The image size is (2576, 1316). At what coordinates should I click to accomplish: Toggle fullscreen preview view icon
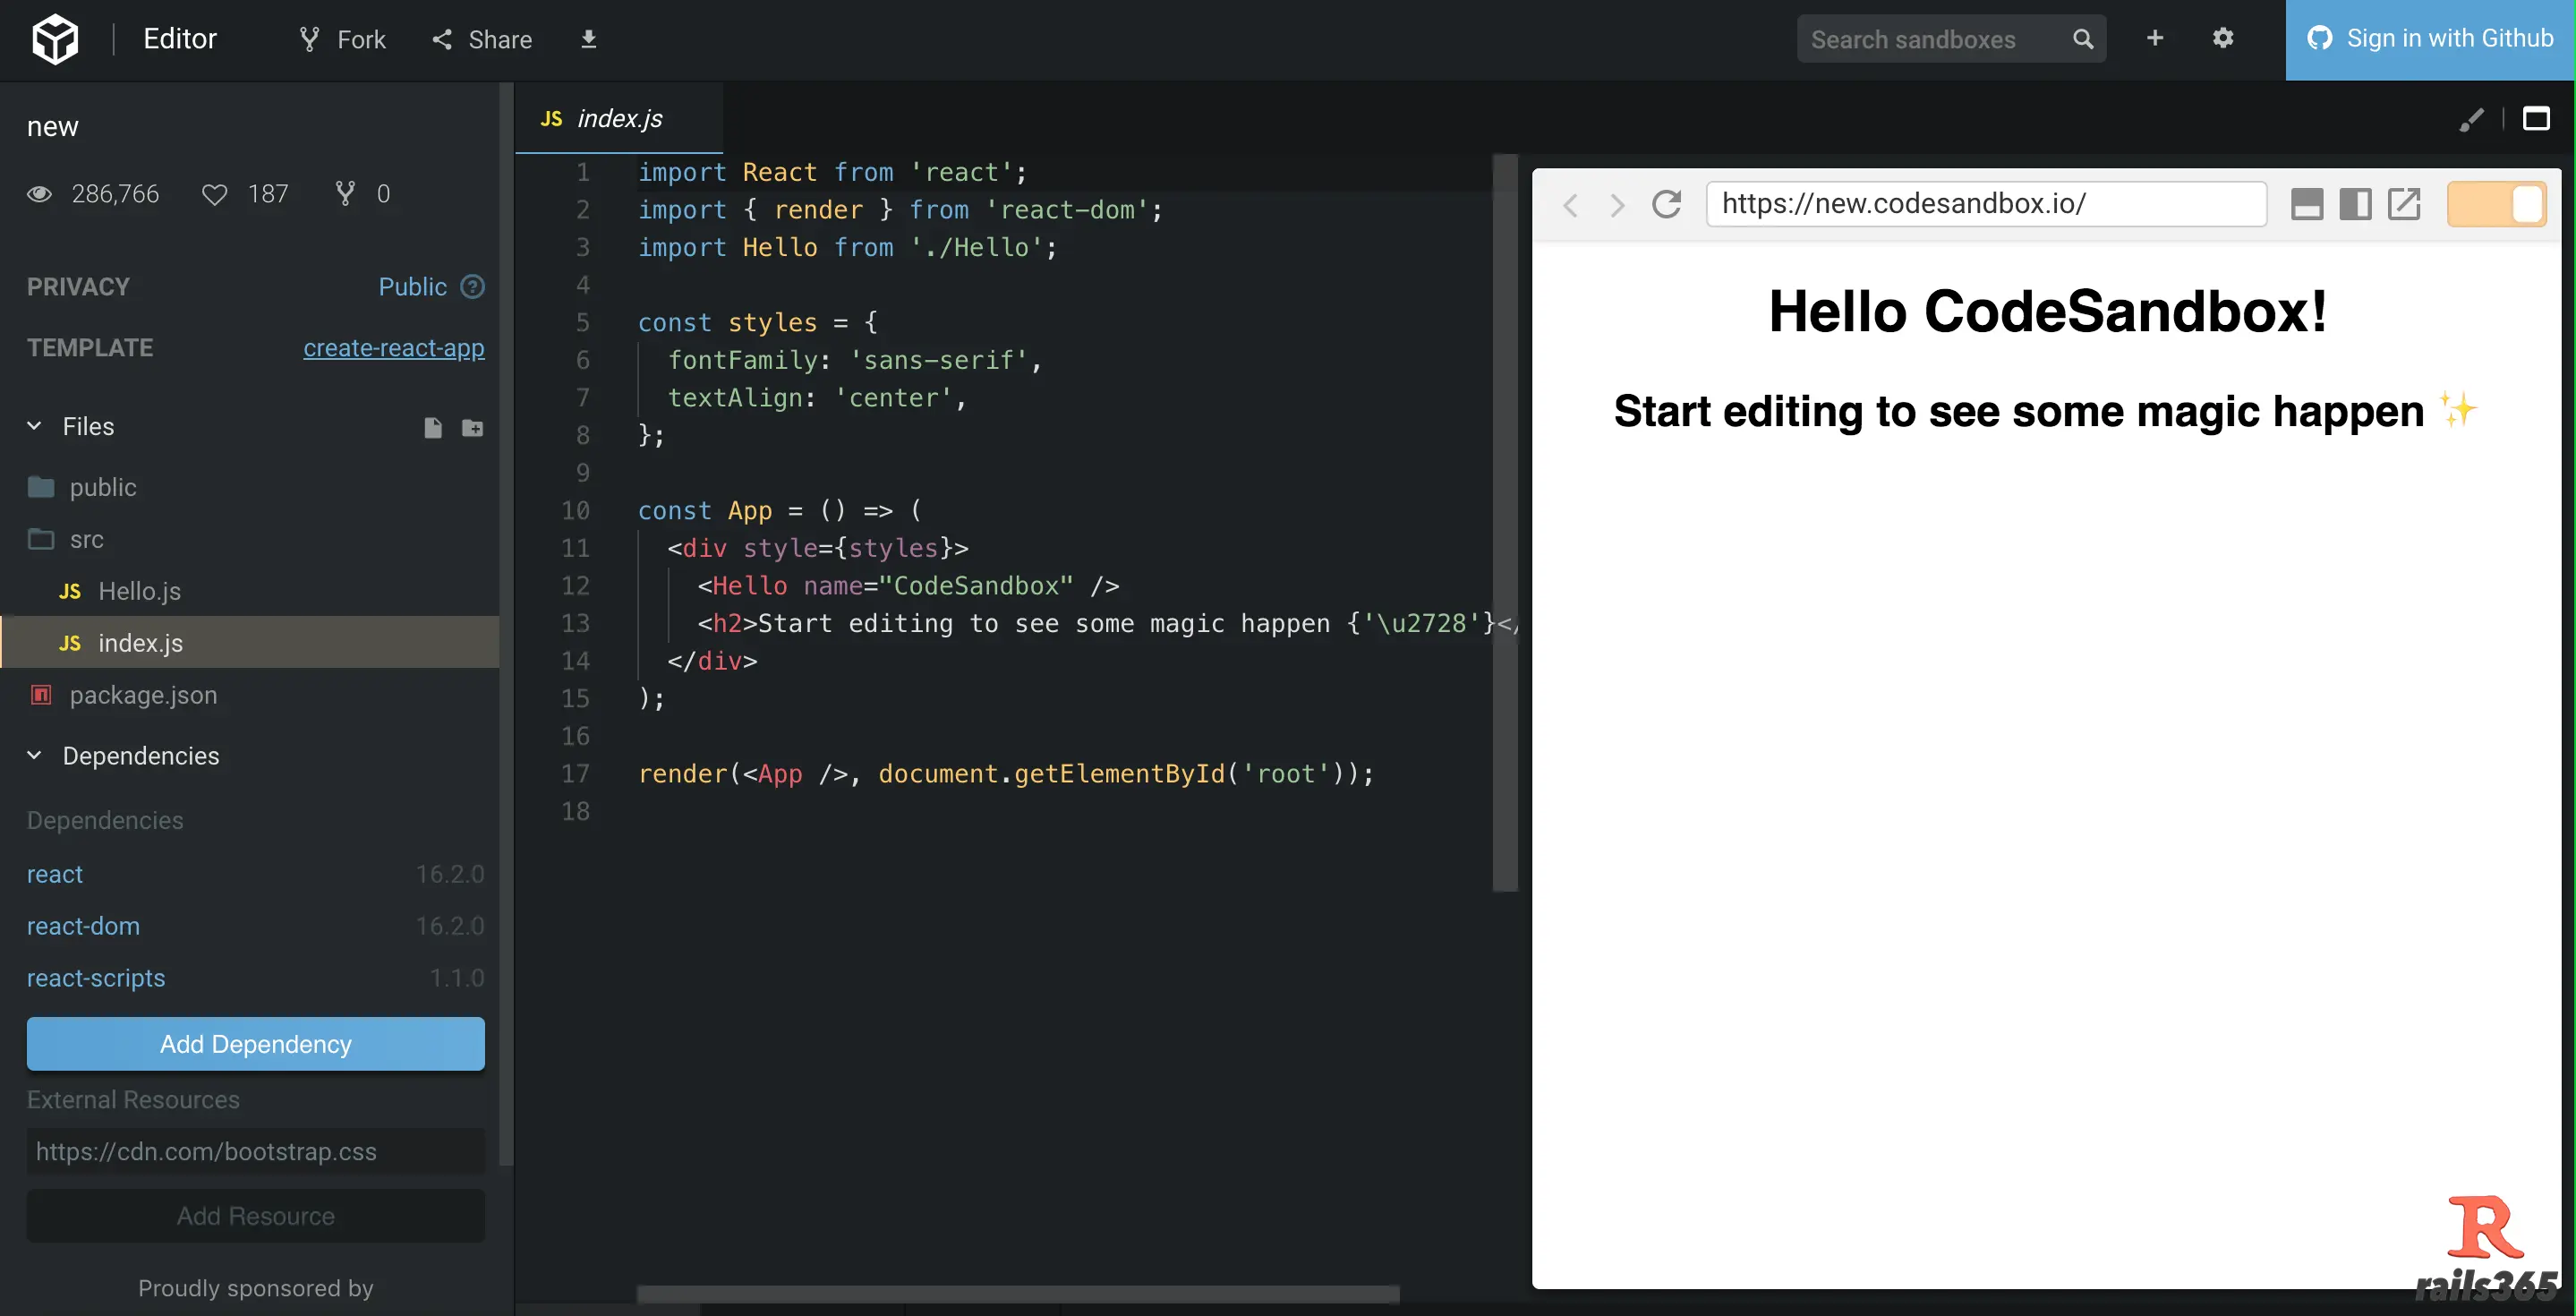click(x=2536, y=119)
